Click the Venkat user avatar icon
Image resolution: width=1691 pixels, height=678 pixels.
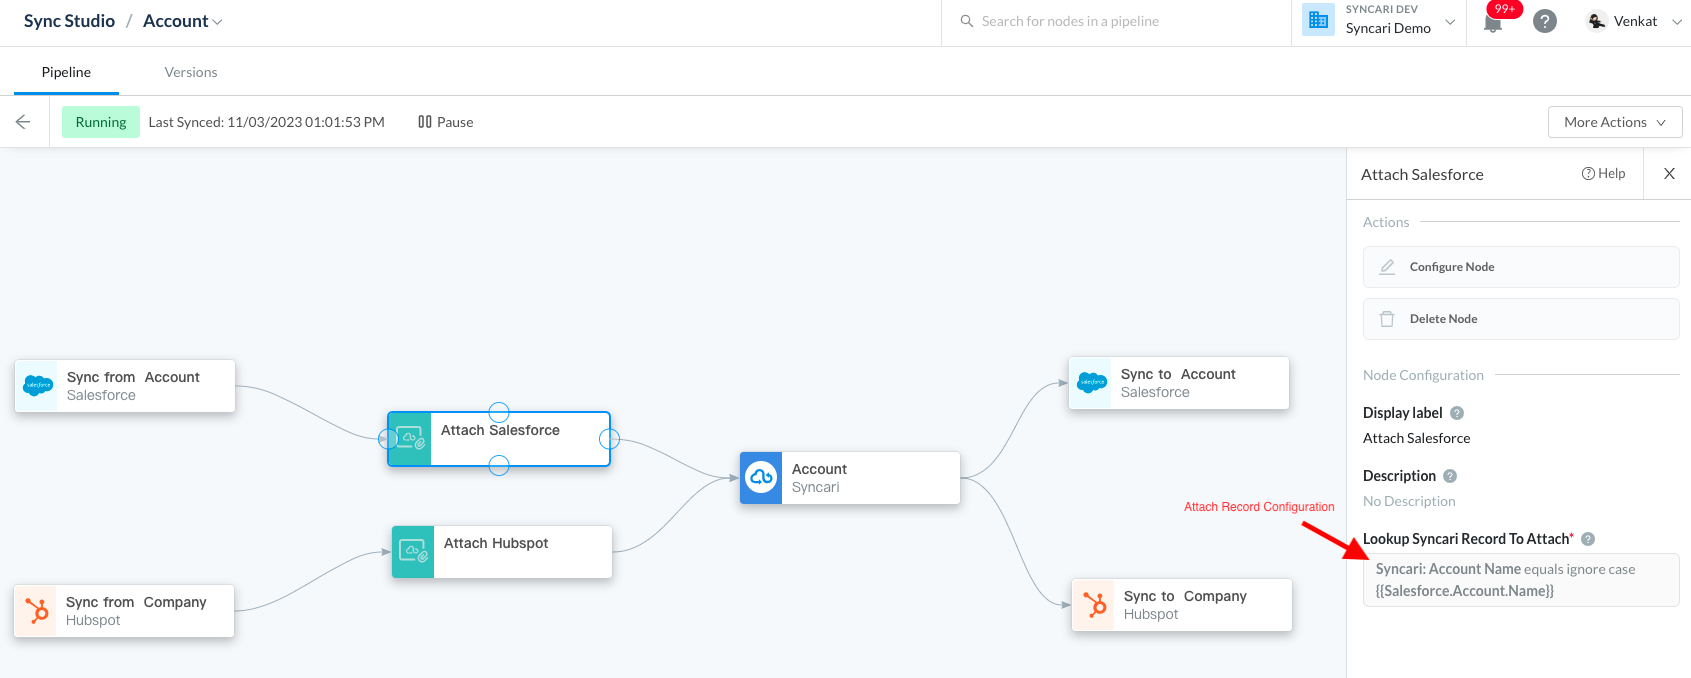tap(1597, 21)
